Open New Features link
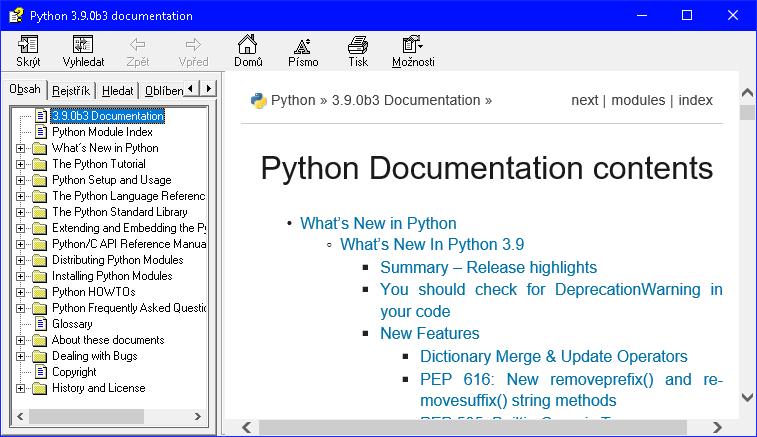This screenshot has width=757, height=437. click(x=430, y=333)
